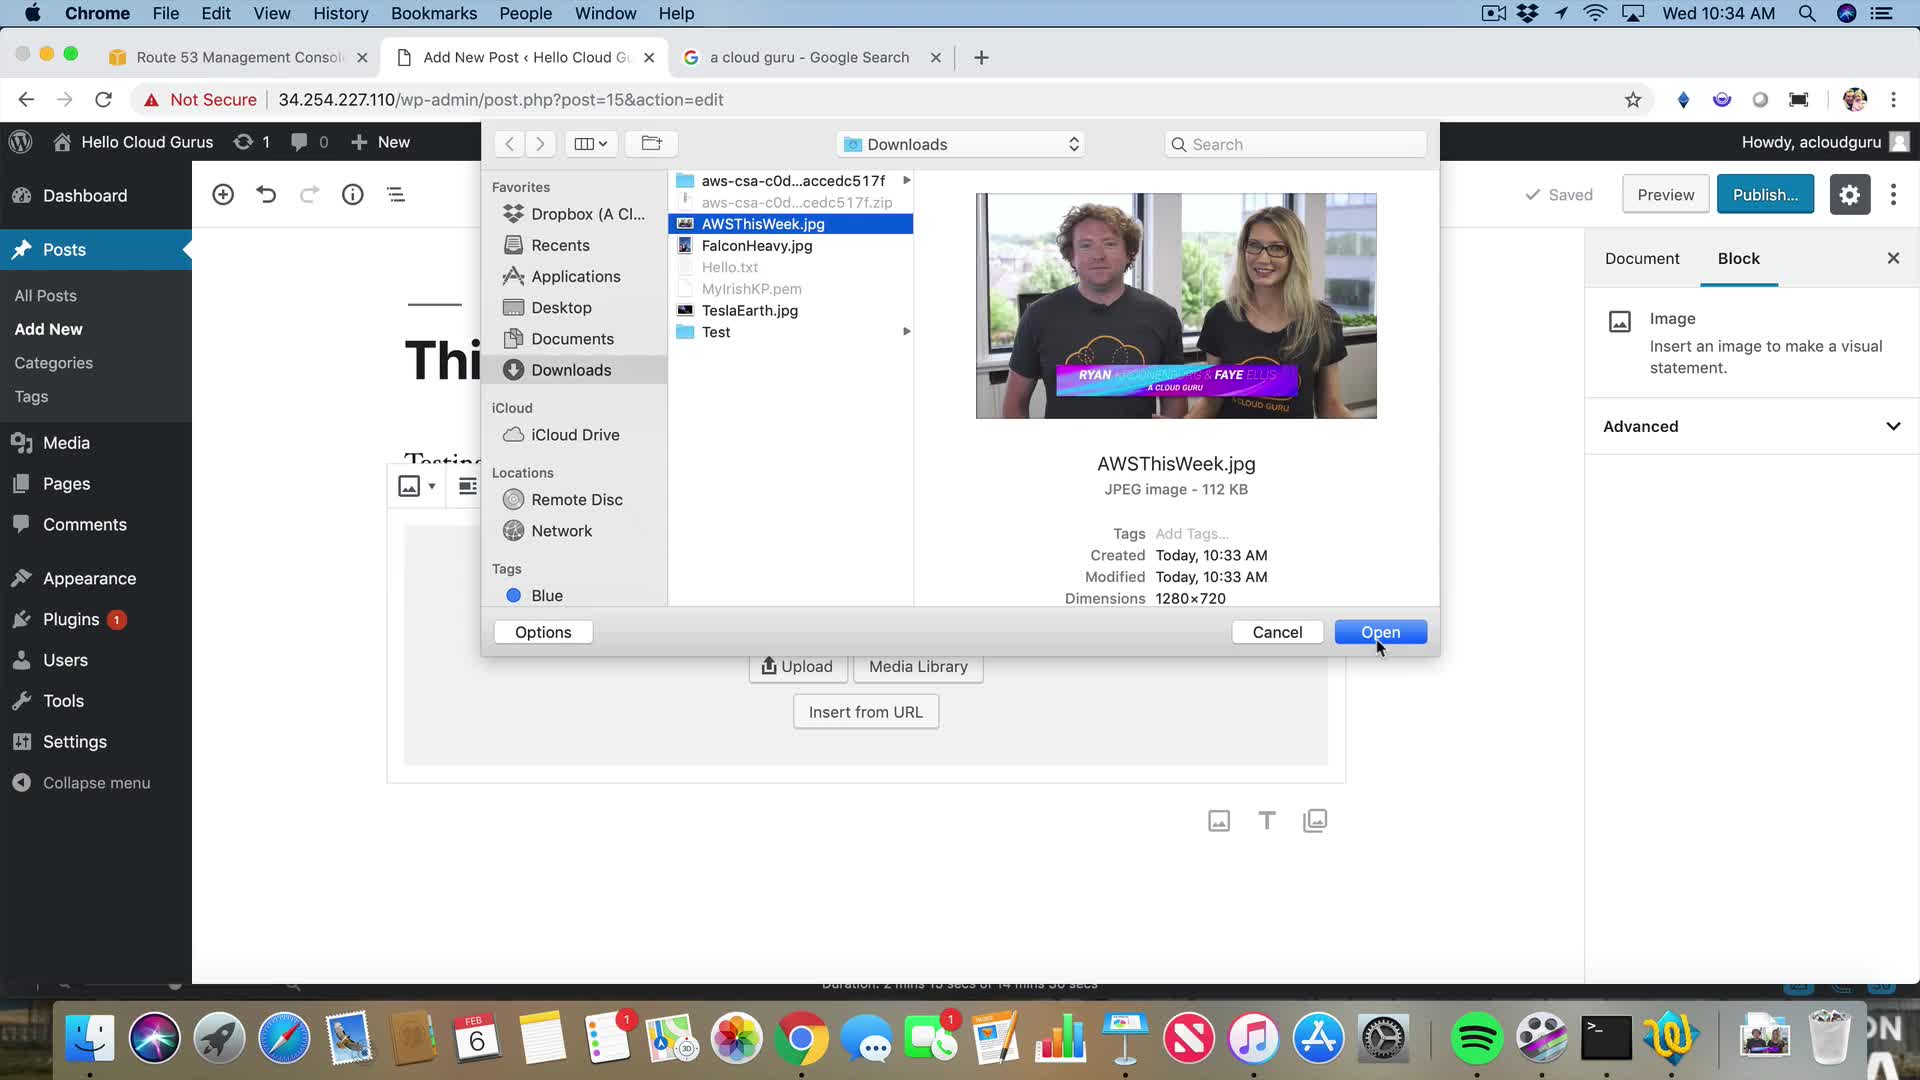
Task: Open the file view mode dropdown
Action: tap(591, 144)
